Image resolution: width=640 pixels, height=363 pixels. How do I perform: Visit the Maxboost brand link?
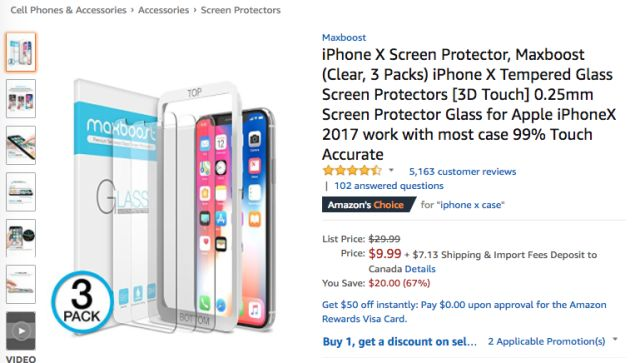[x=344, y=38]
